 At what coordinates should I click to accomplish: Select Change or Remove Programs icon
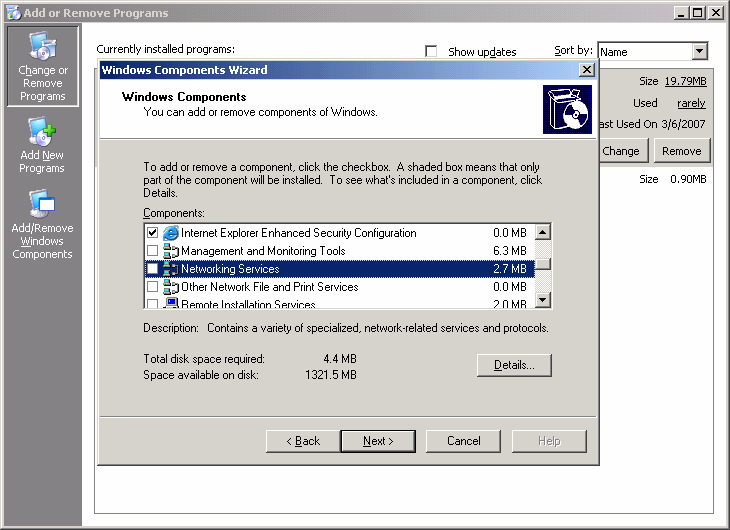(x=43, y=46)
